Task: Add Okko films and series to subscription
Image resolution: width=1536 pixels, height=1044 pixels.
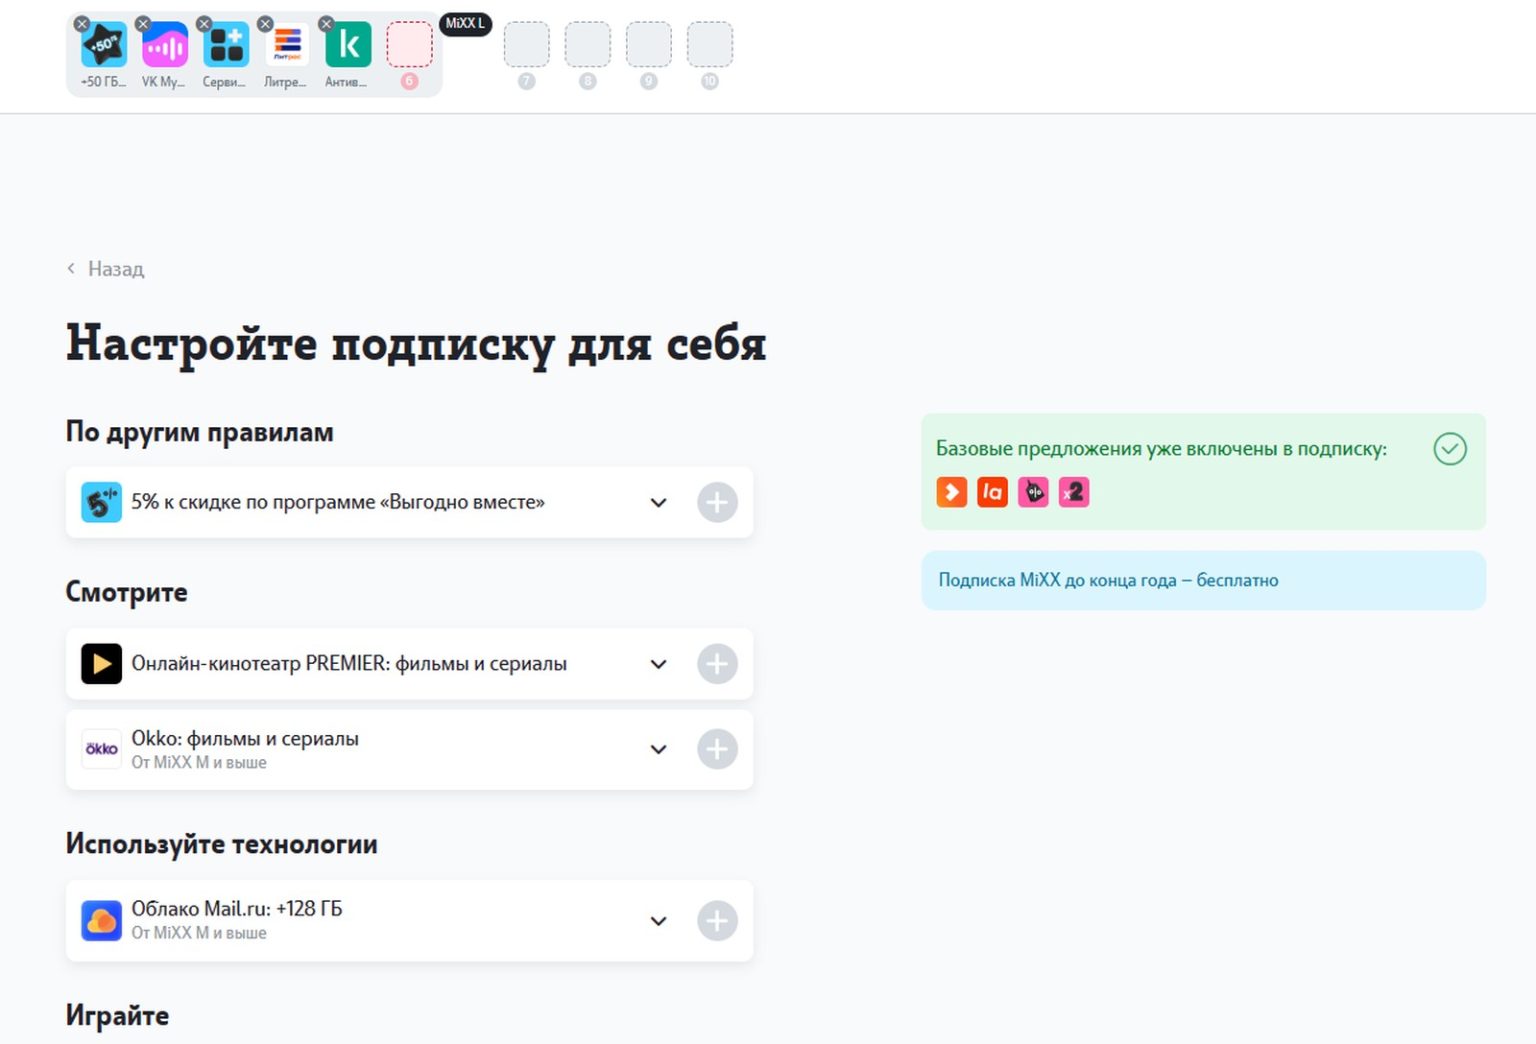Action: pyautogui.click(x=717, y=749)
